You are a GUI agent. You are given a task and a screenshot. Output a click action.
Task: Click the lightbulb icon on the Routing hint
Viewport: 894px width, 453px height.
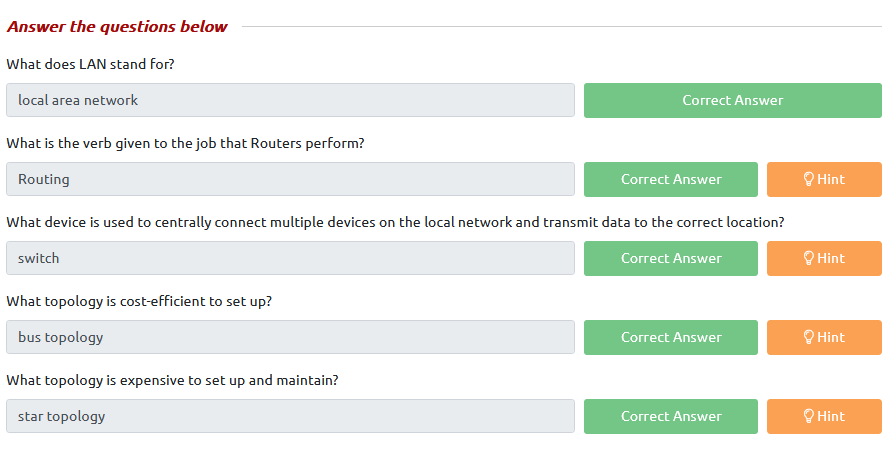808,179
